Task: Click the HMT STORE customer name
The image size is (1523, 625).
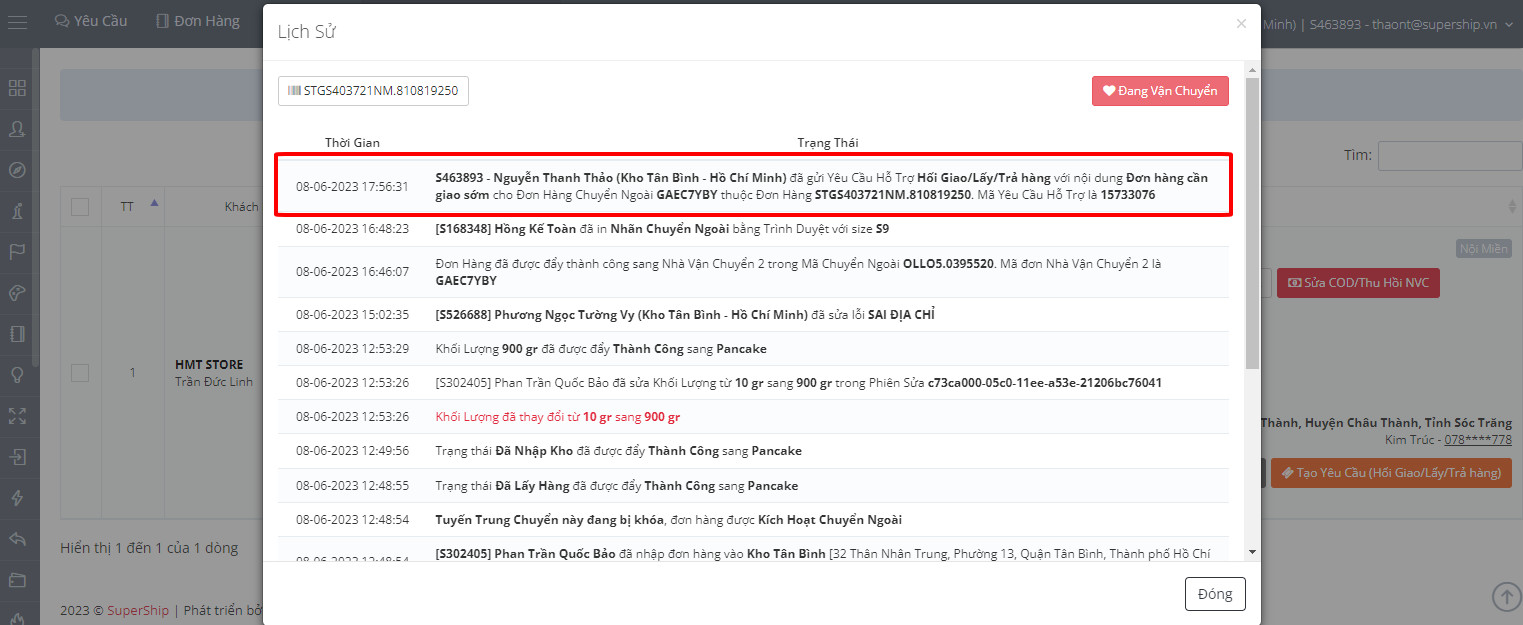Action: tap(209, 365)
